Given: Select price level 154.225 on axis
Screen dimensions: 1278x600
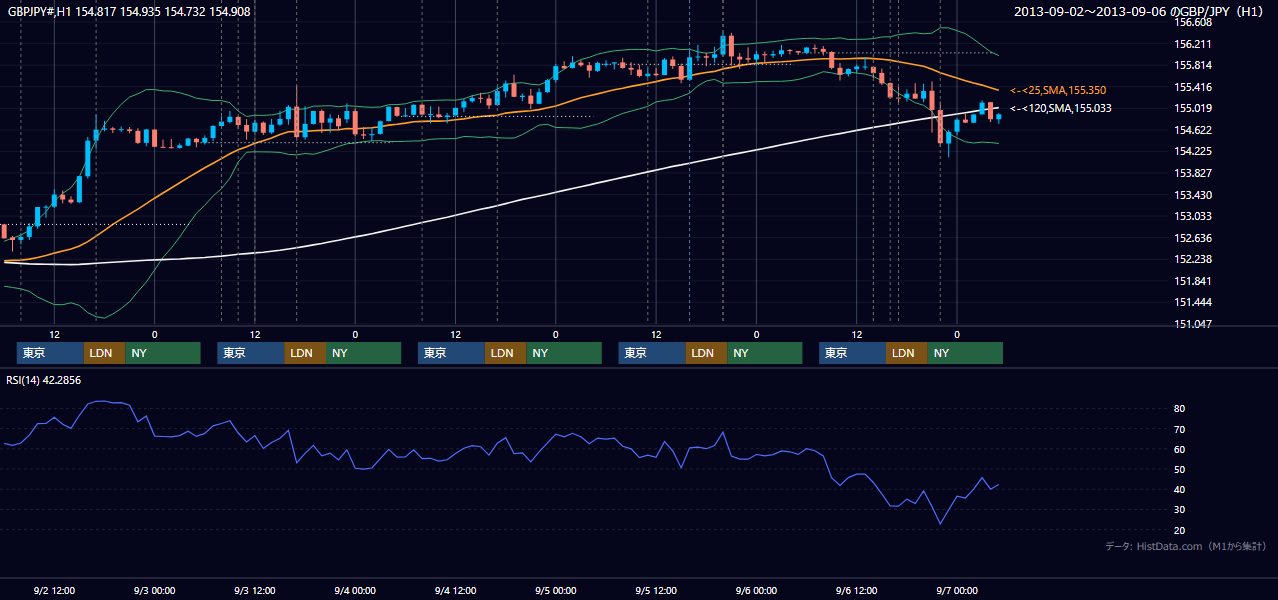Looking at the screenshot, I should 1194,152.
